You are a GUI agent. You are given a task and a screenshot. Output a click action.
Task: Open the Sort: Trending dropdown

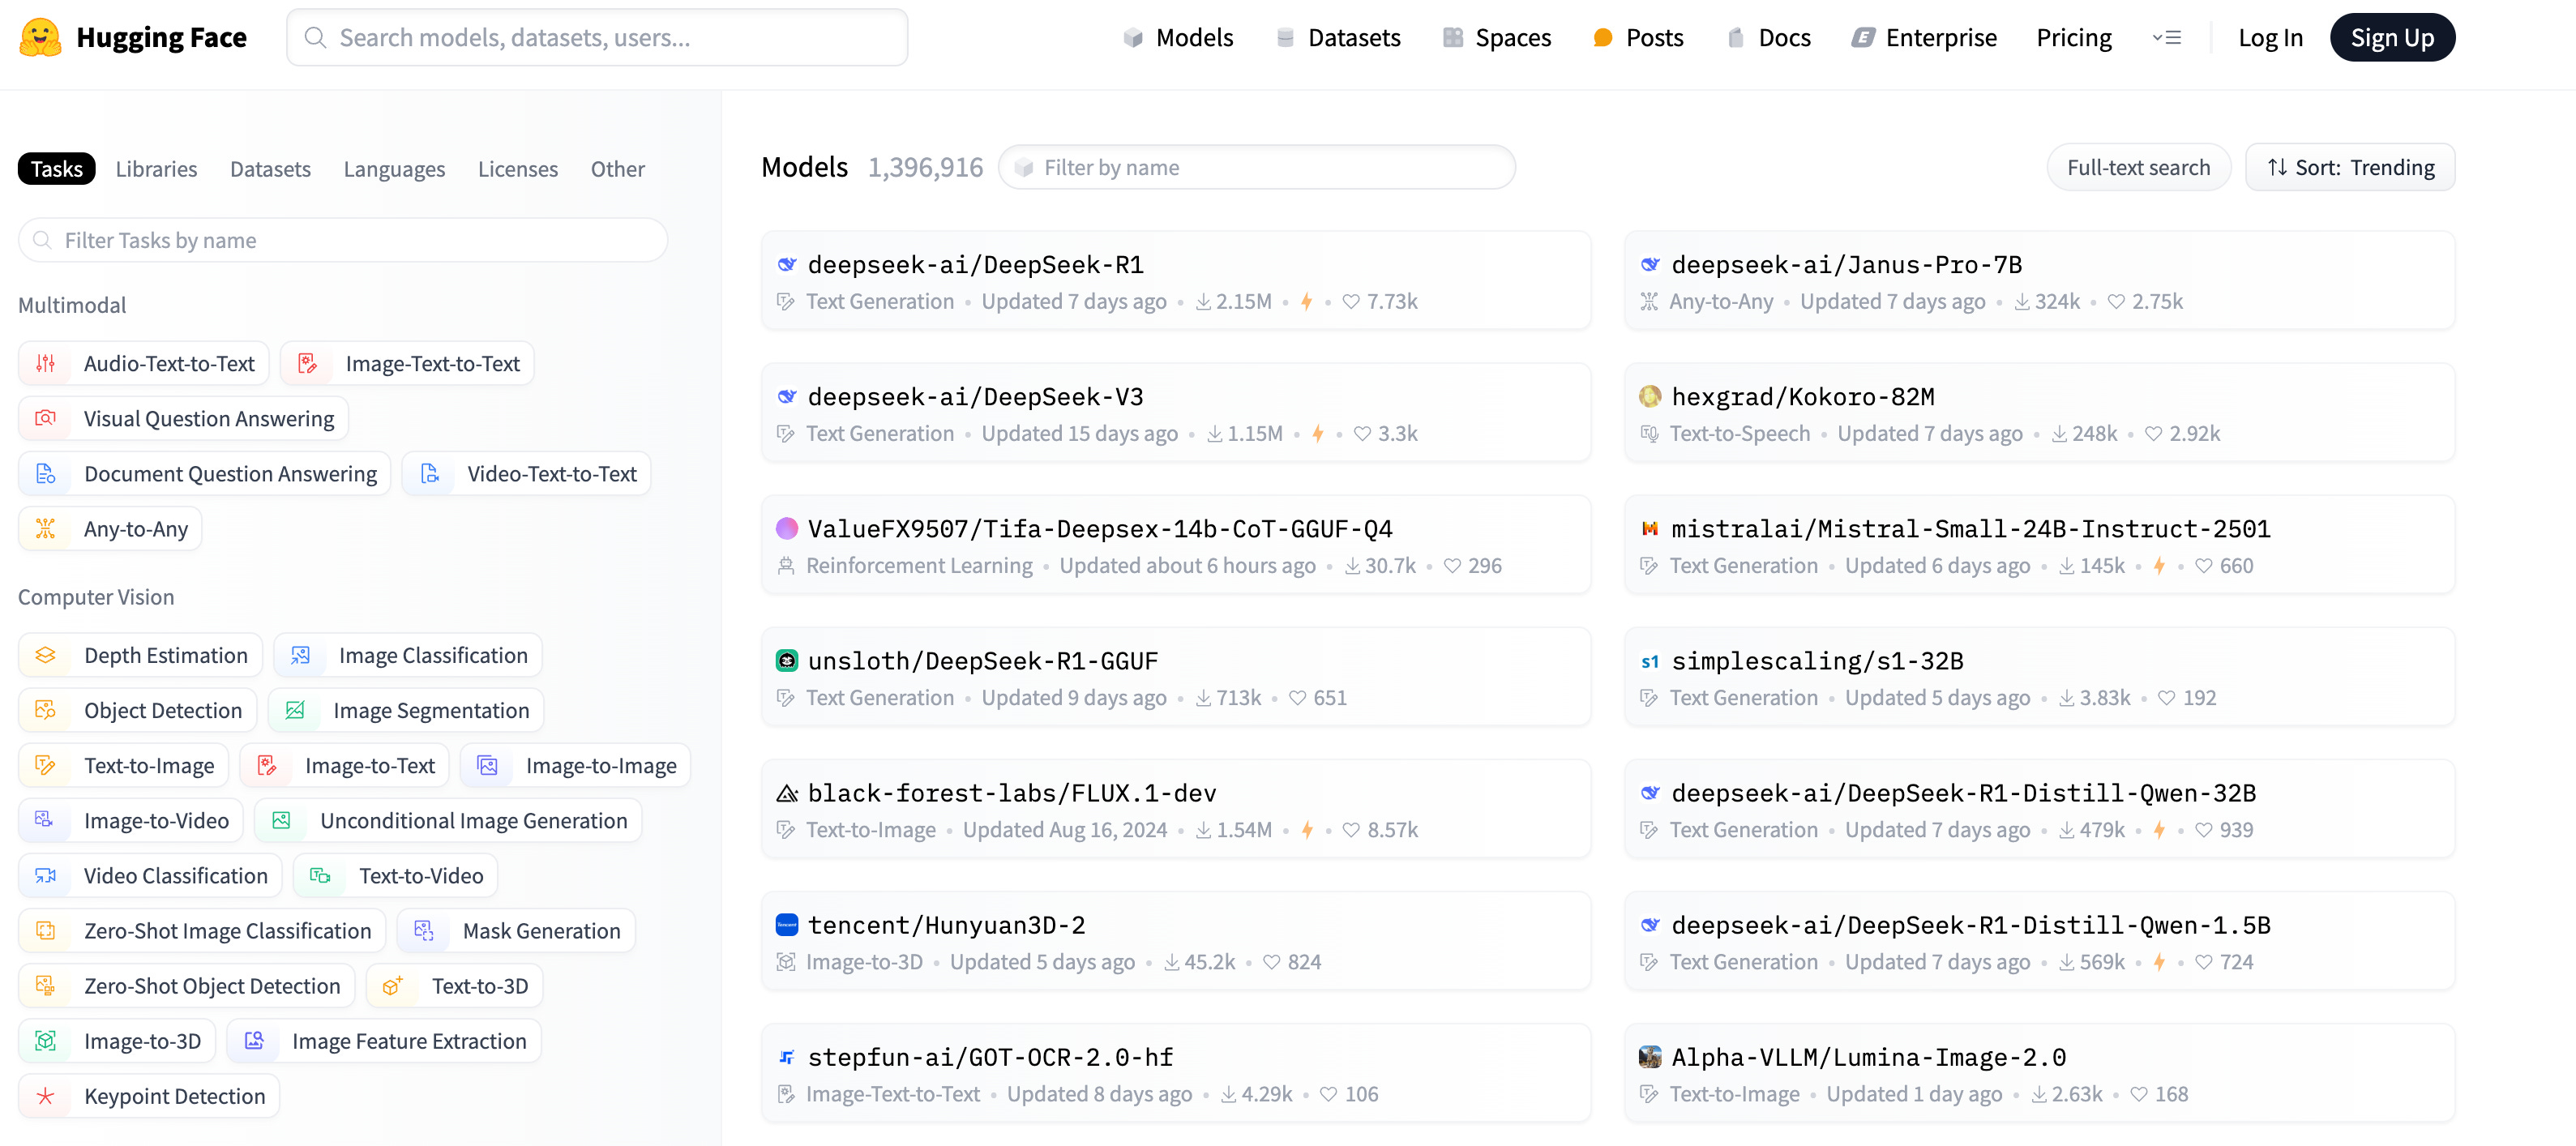(2350, 168)
